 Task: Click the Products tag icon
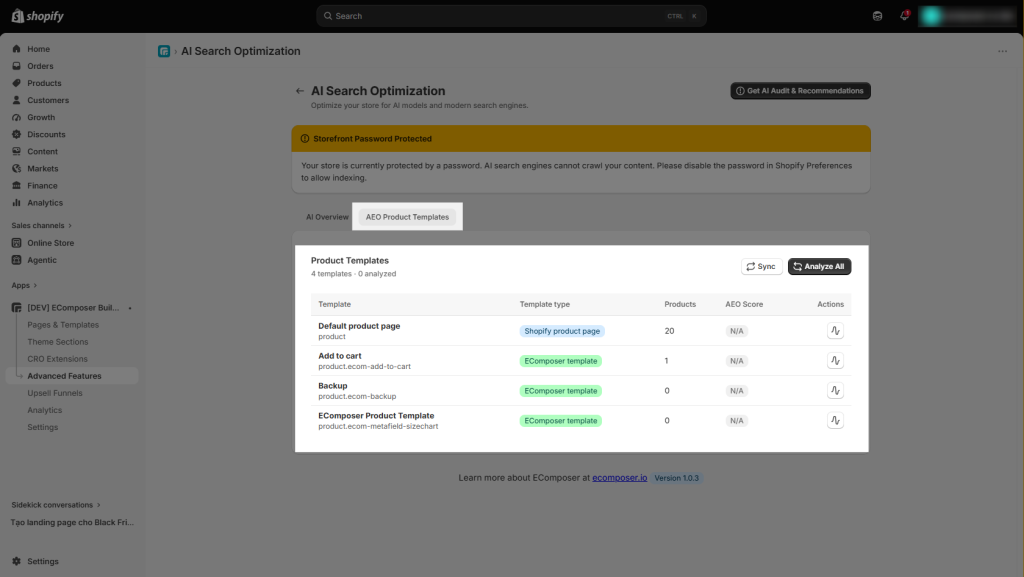16,83
